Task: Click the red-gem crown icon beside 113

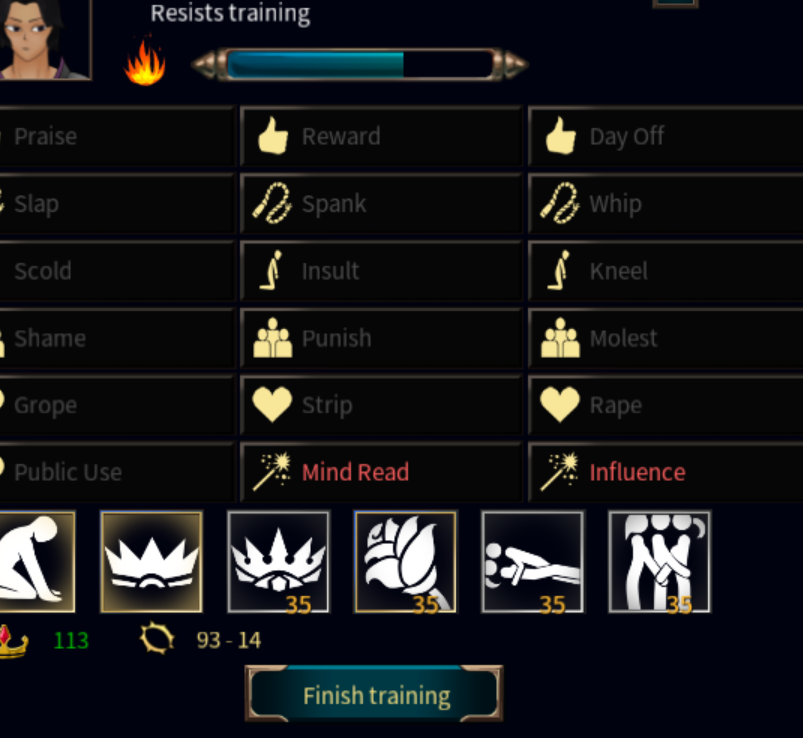Action: [11, 641]
